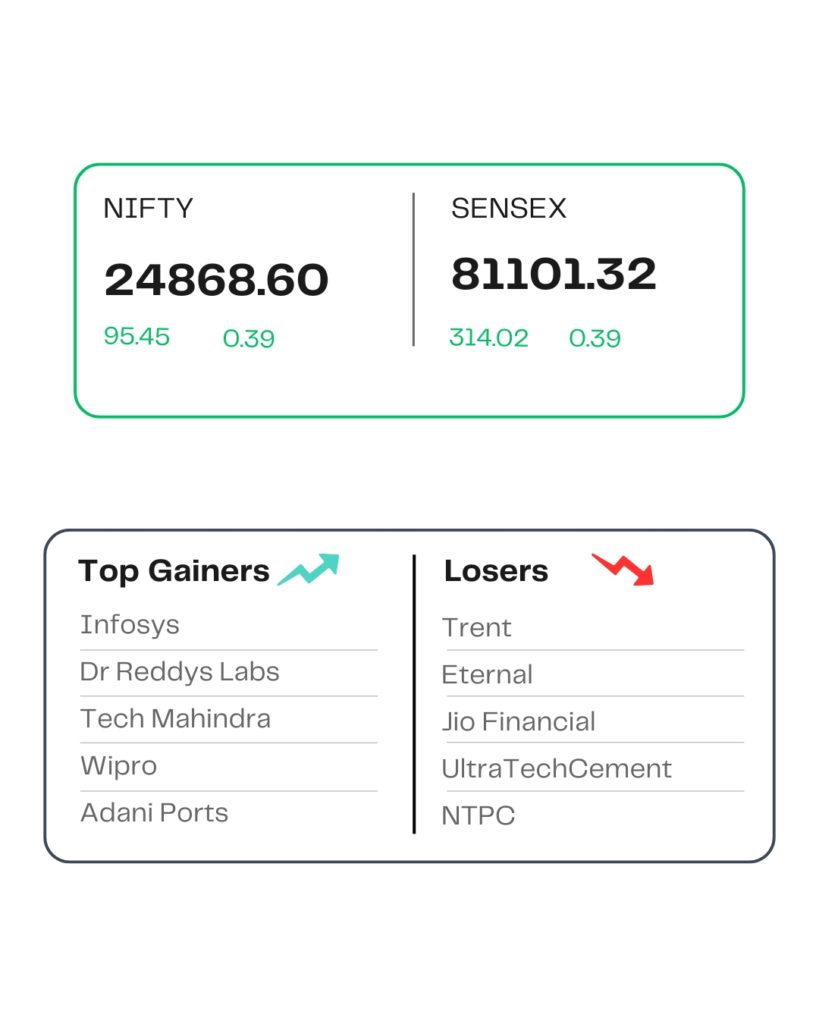The image size is (819, 1024).
Task: Open Eternal loser entry
Action: [487, 675]
